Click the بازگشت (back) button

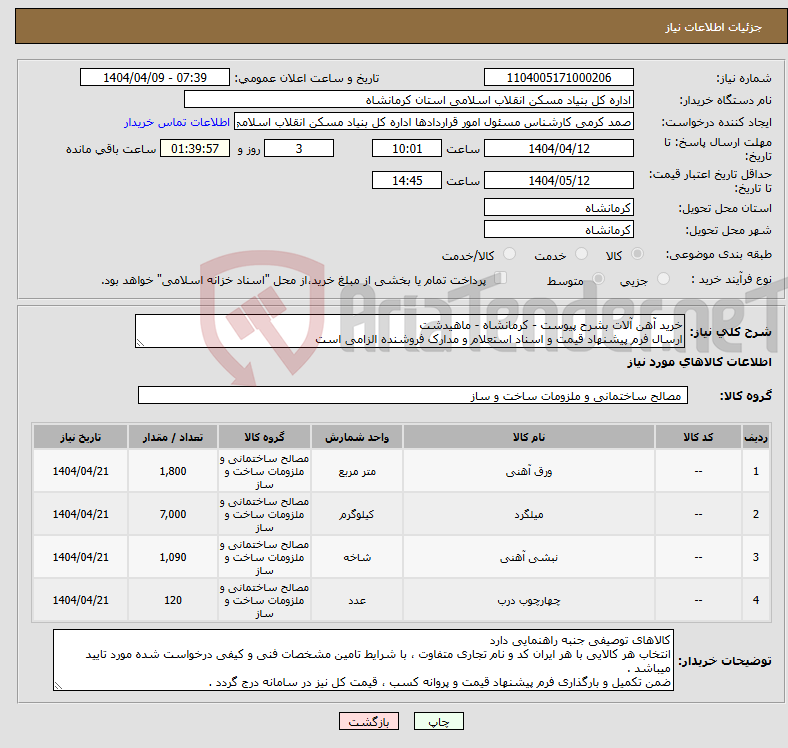pyautogui.click(x=369, y=721)
